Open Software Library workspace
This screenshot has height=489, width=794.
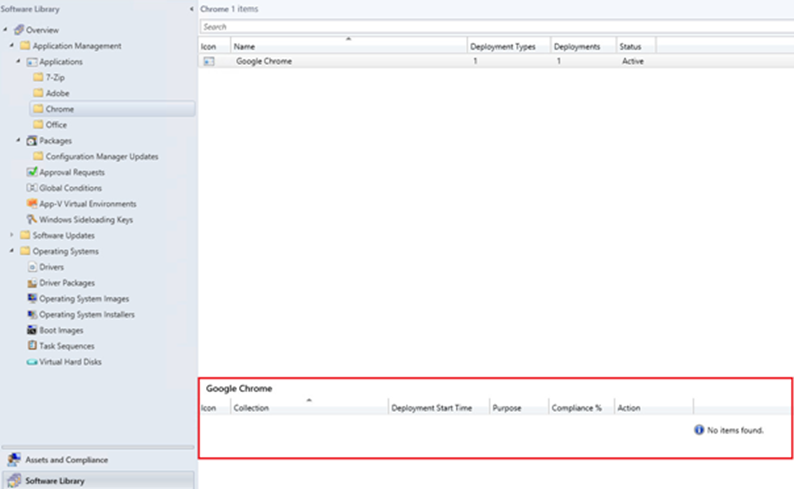[x=98, y=480]
